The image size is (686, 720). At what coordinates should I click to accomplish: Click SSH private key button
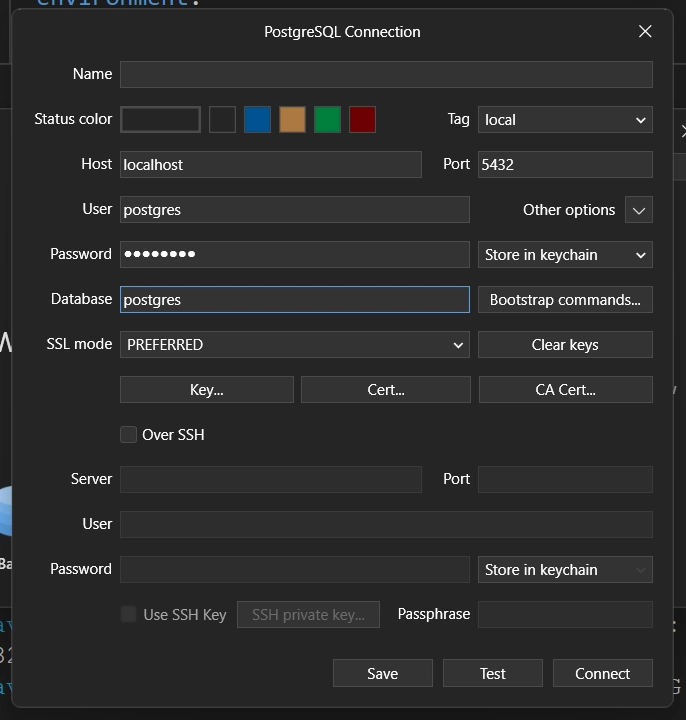coord(308,614)
